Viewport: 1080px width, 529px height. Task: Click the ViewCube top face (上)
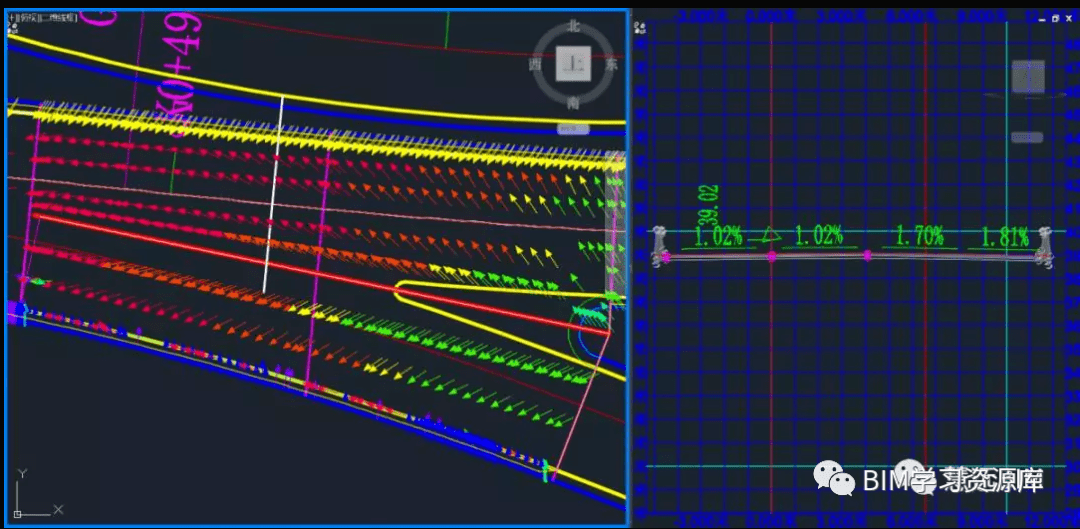tap(573, 64)
